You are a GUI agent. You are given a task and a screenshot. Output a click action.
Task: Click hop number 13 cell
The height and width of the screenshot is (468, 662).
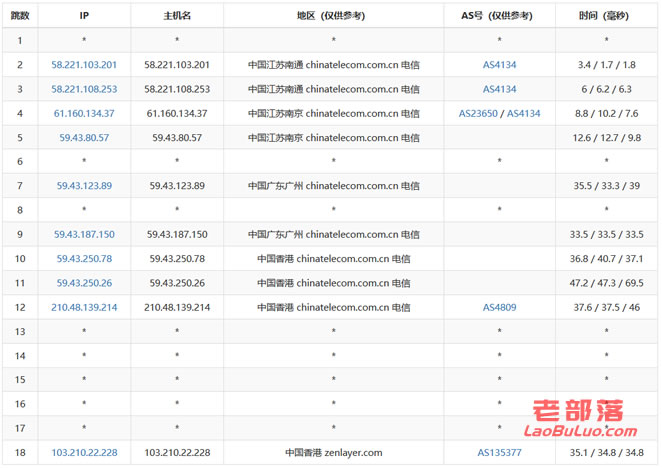click(x=20, y=332)
